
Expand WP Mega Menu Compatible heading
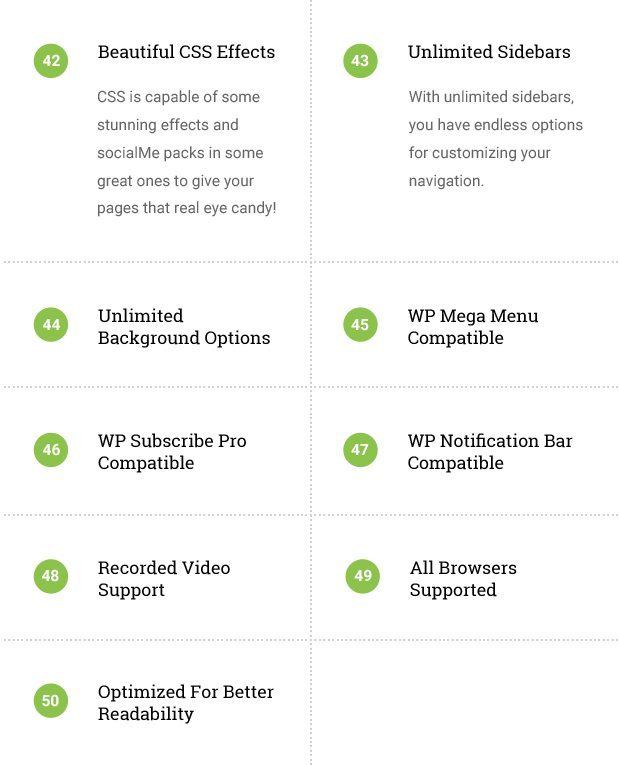[x=473, y=326]
